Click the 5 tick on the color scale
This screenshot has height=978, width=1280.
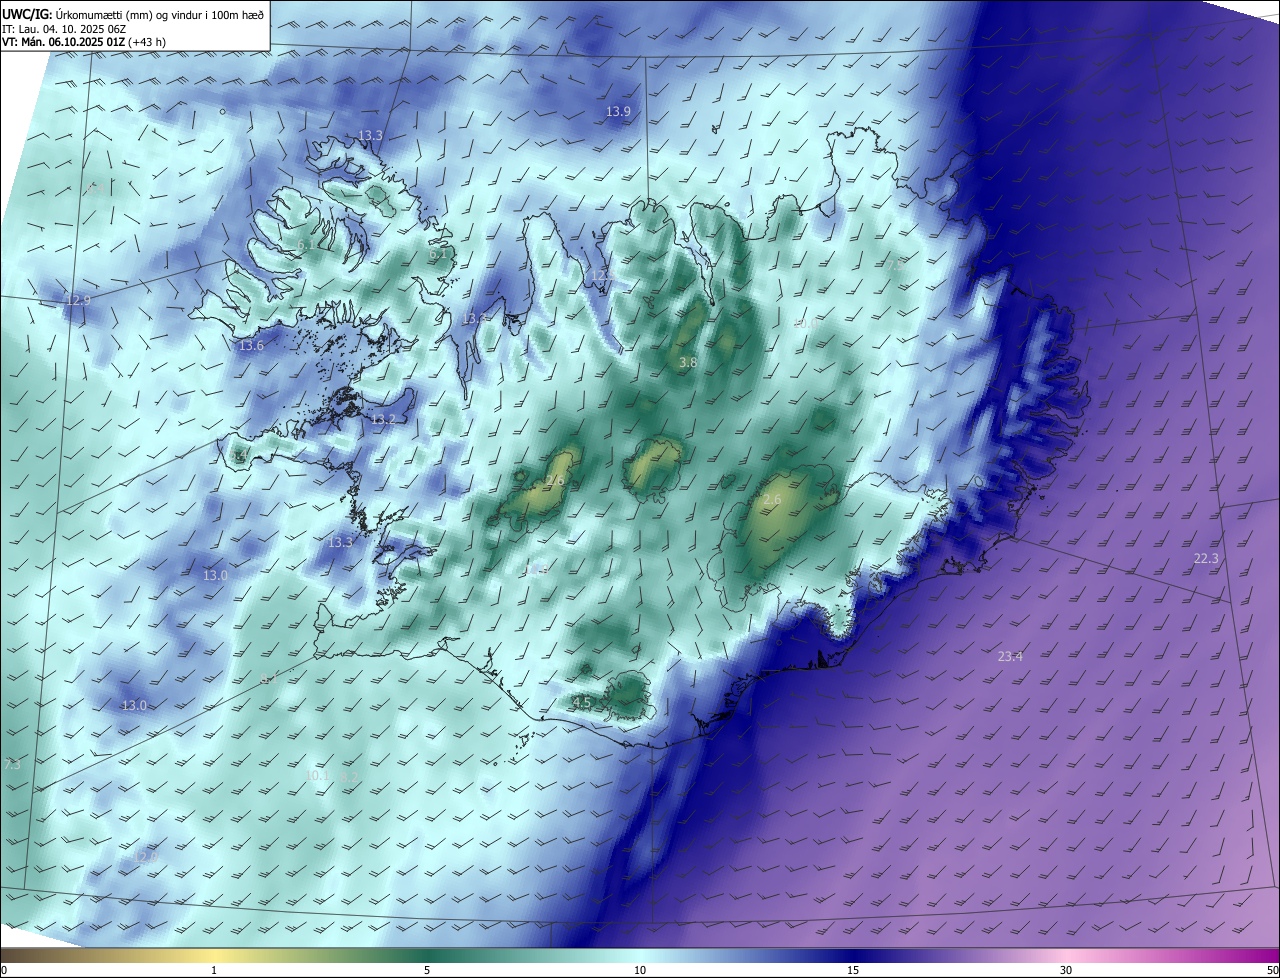(427, 971)
